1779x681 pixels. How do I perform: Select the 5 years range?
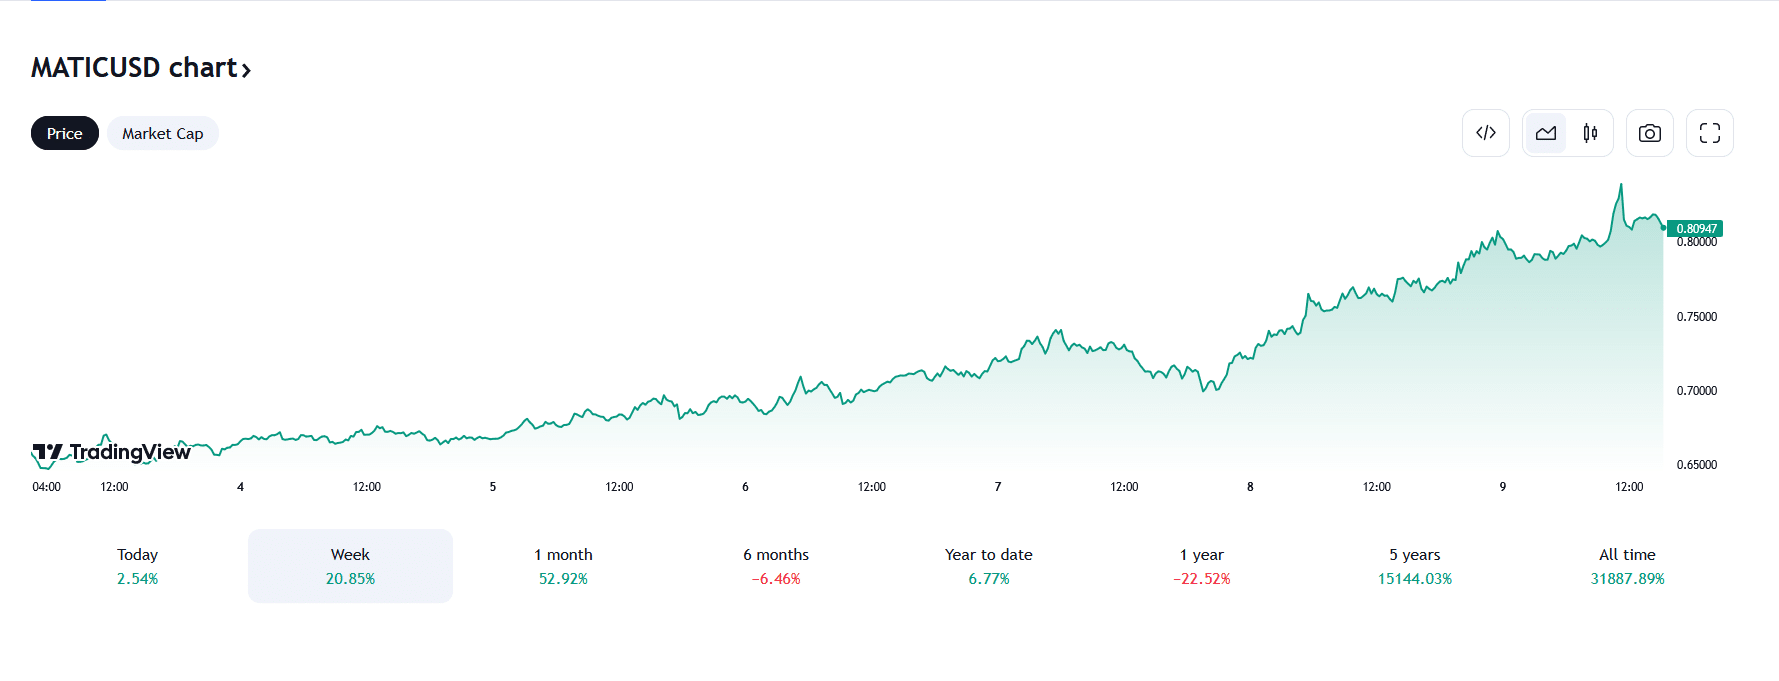click(x=1414, y=566)
